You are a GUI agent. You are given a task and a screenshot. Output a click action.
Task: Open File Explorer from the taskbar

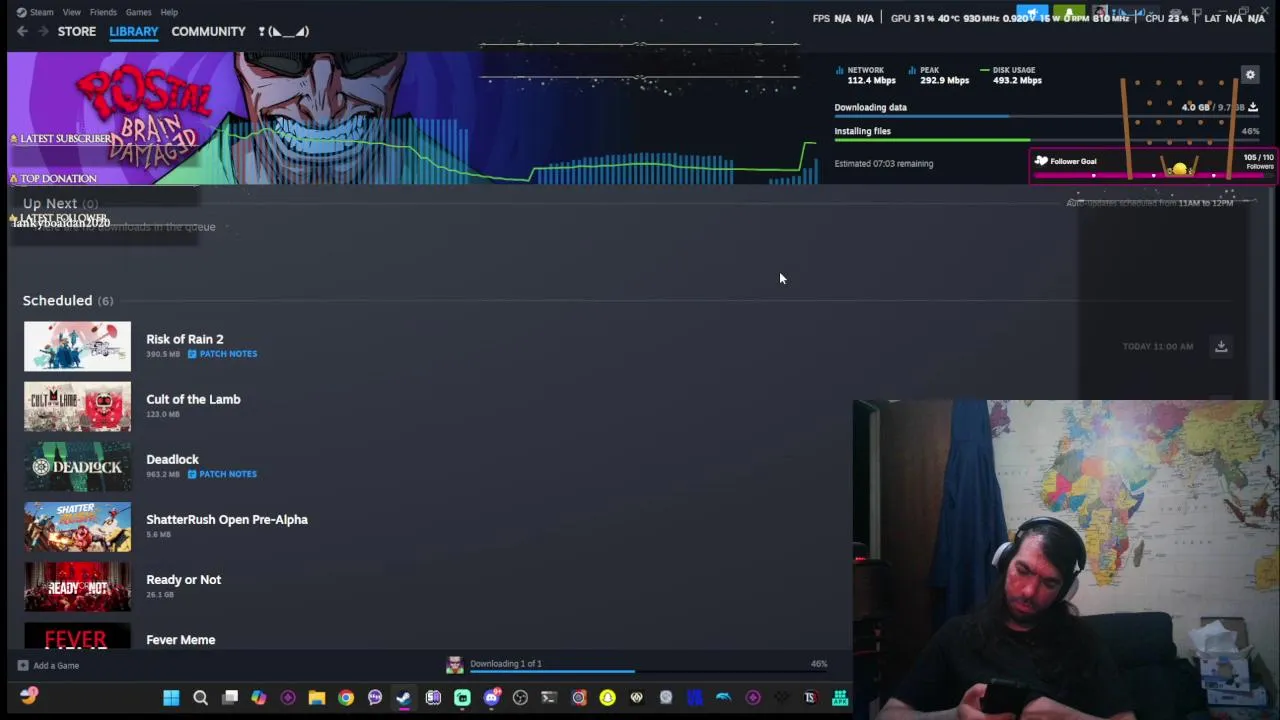317,698
